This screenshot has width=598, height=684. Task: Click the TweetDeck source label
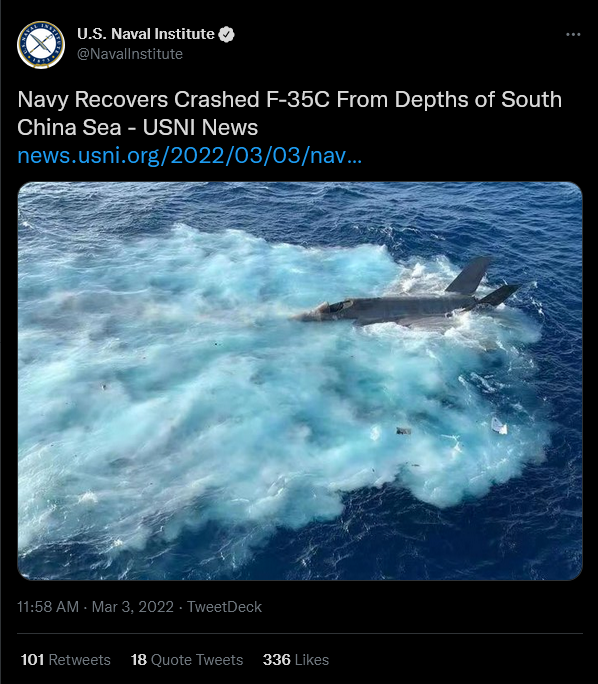(224, 607)
